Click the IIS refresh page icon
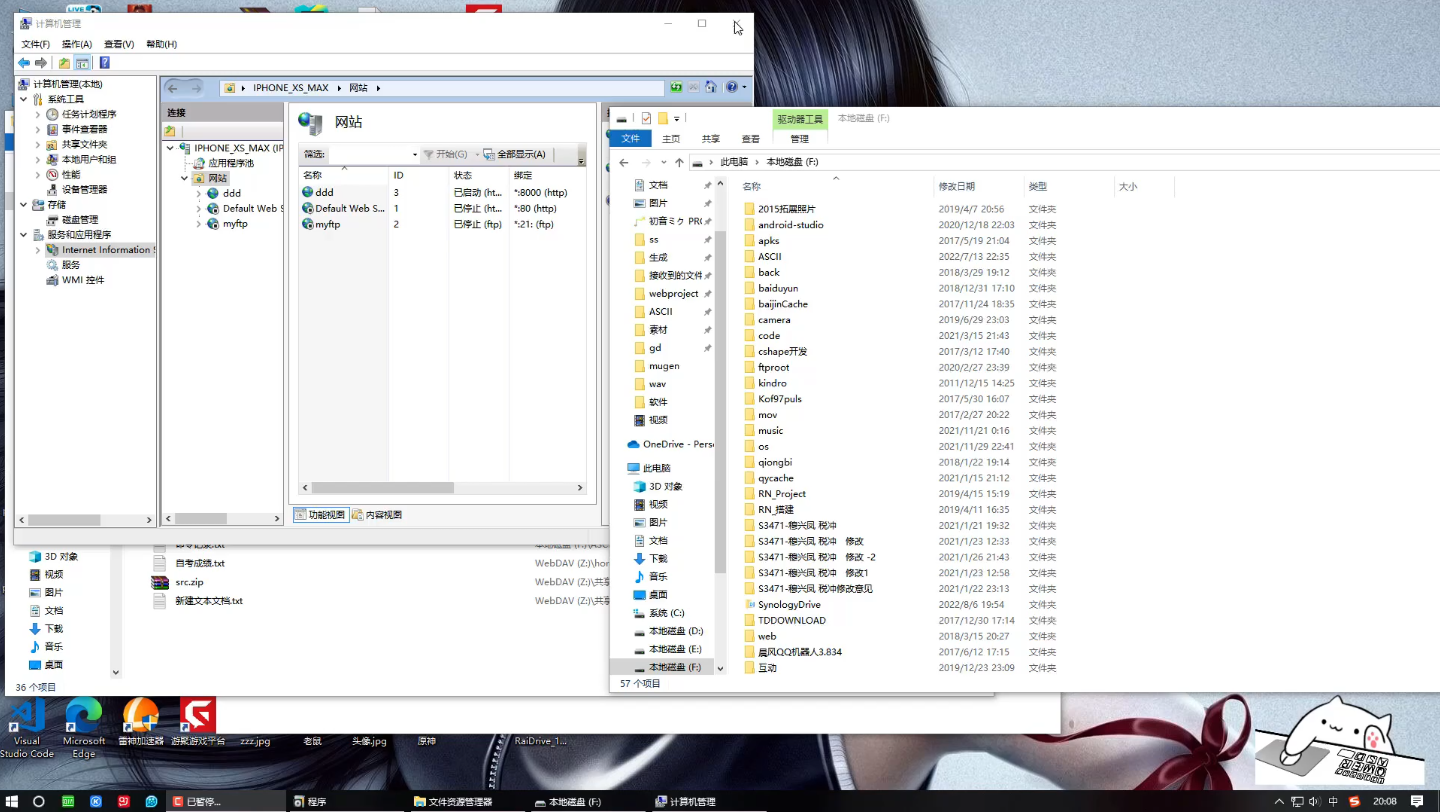The image size is (1440, 812). pos(677,88)
